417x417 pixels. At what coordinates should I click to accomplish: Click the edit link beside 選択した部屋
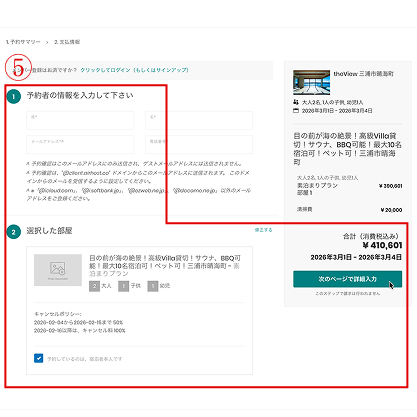point(263,230)
